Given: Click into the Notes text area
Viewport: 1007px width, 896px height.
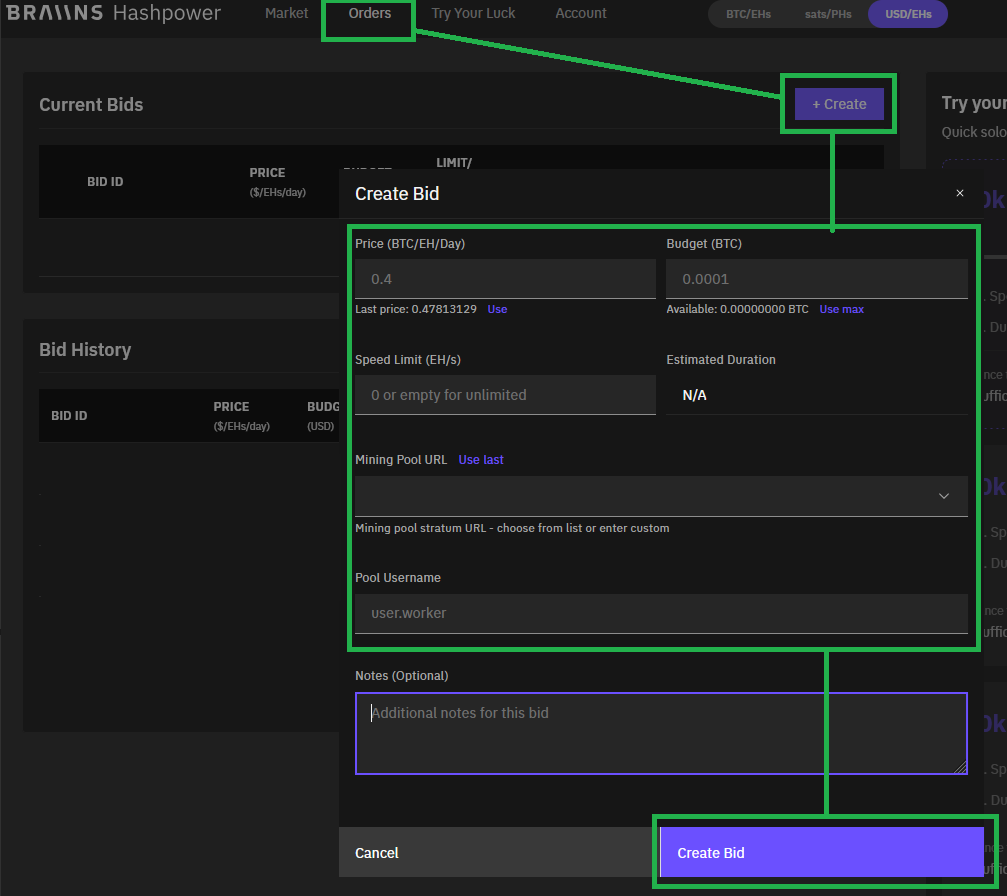Looking at the screenshot, I should pos(661,733).
